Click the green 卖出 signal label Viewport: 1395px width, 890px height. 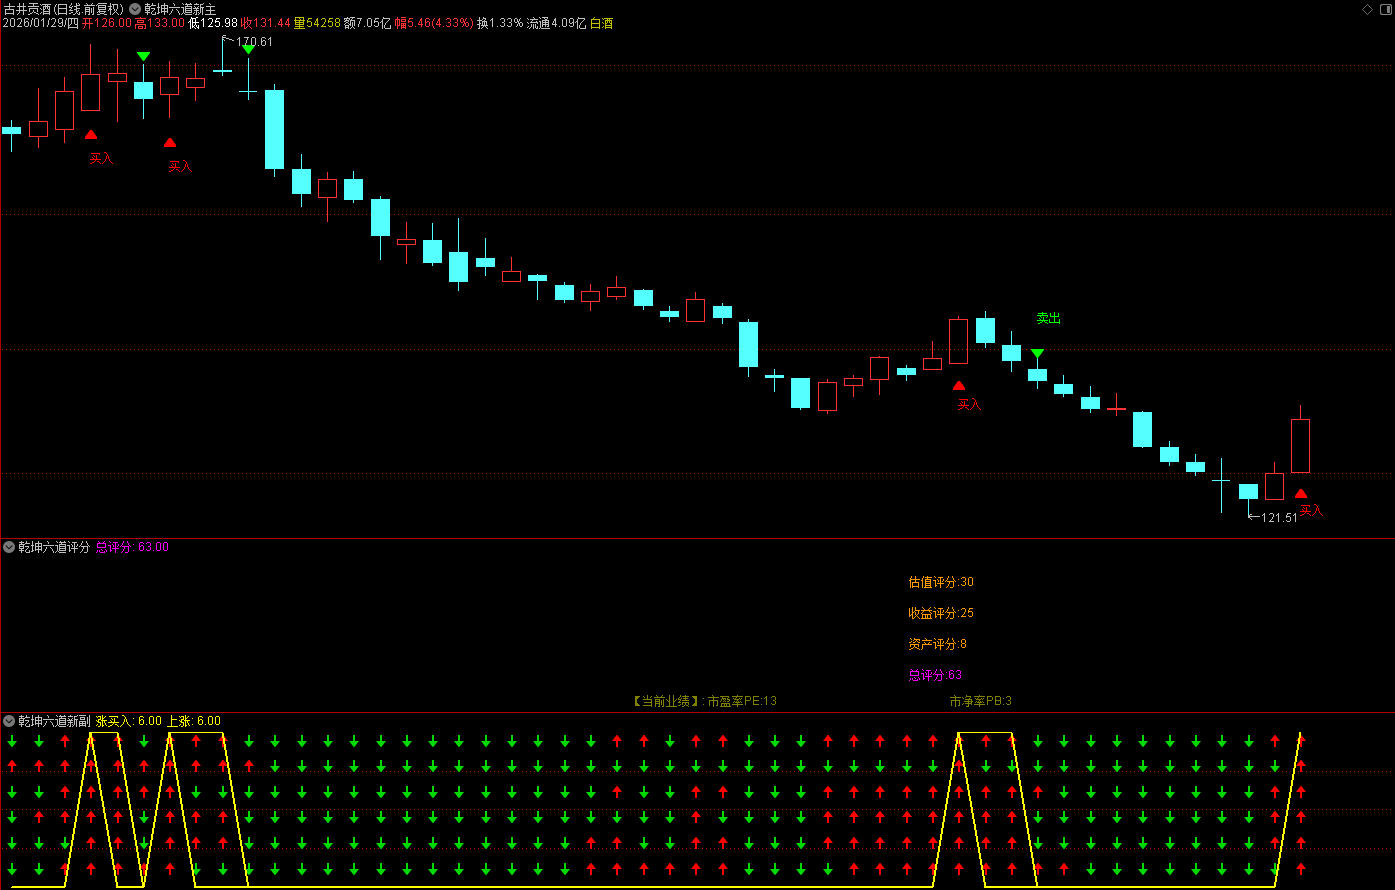click(x=1048, y=318)
